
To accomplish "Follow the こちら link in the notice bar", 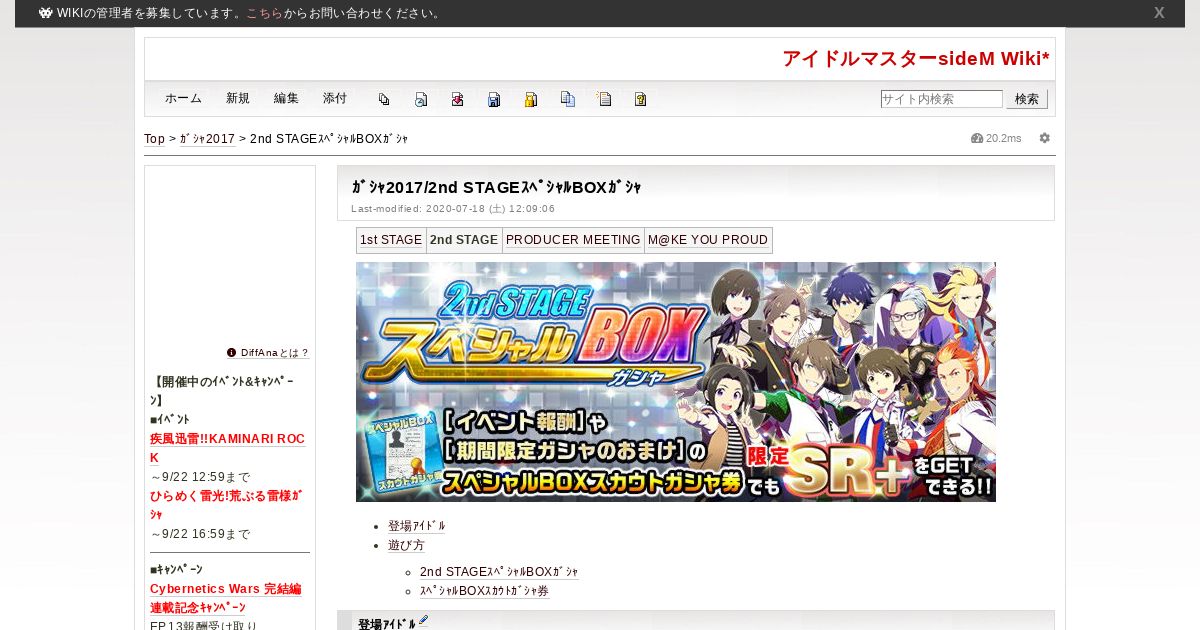I will [264, 13].
